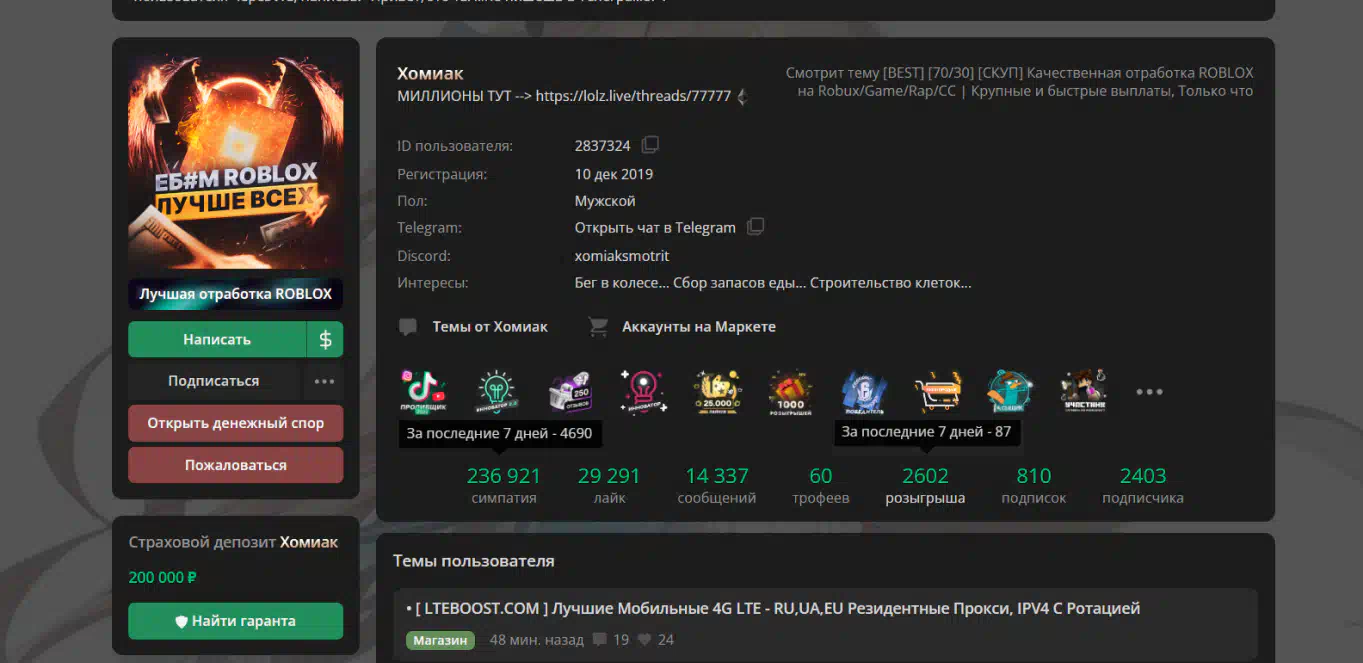Click the Магазин tag label
This screenshot has width=1363, height=663.
point(440,640)
